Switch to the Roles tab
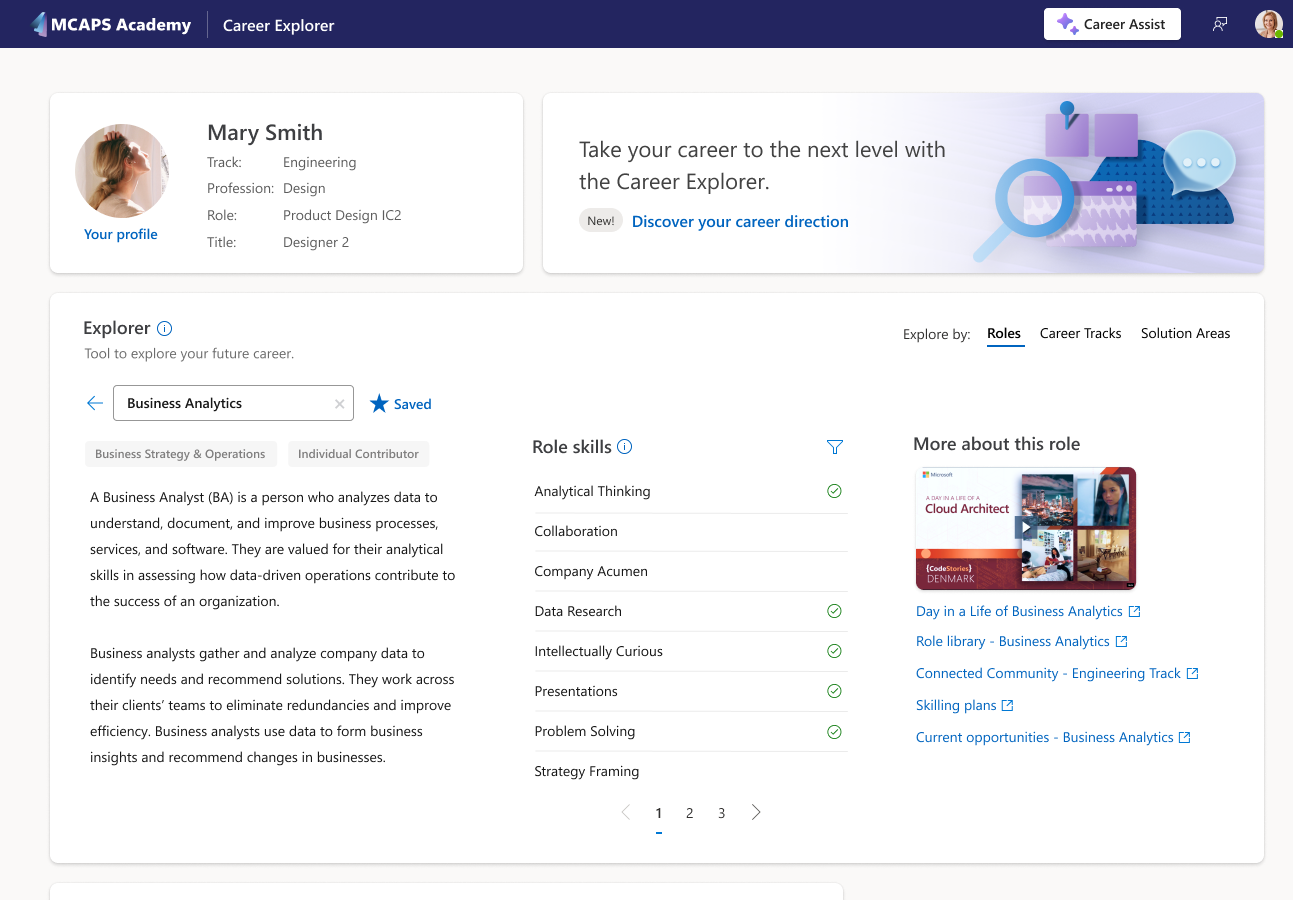Image resolution: width=1293 pixels, height=900 pixels. click(1004, 333)
